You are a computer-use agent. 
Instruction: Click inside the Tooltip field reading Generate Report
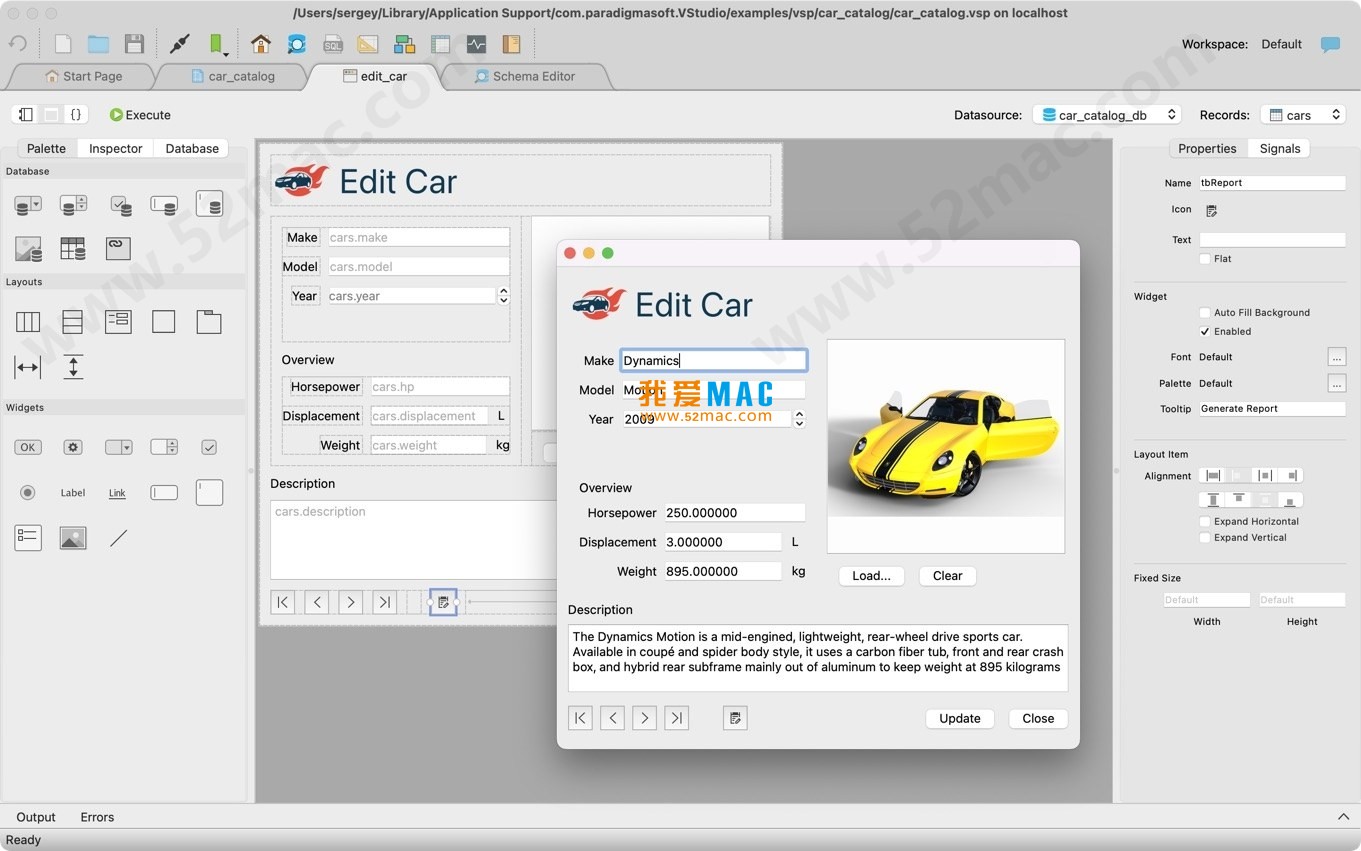(x=1271, y=408)
